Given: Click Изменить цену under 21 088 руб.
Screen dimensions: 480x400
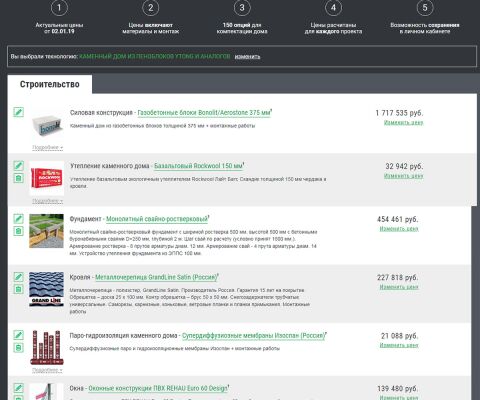Looking at the screenshot, I should [399, 345].
